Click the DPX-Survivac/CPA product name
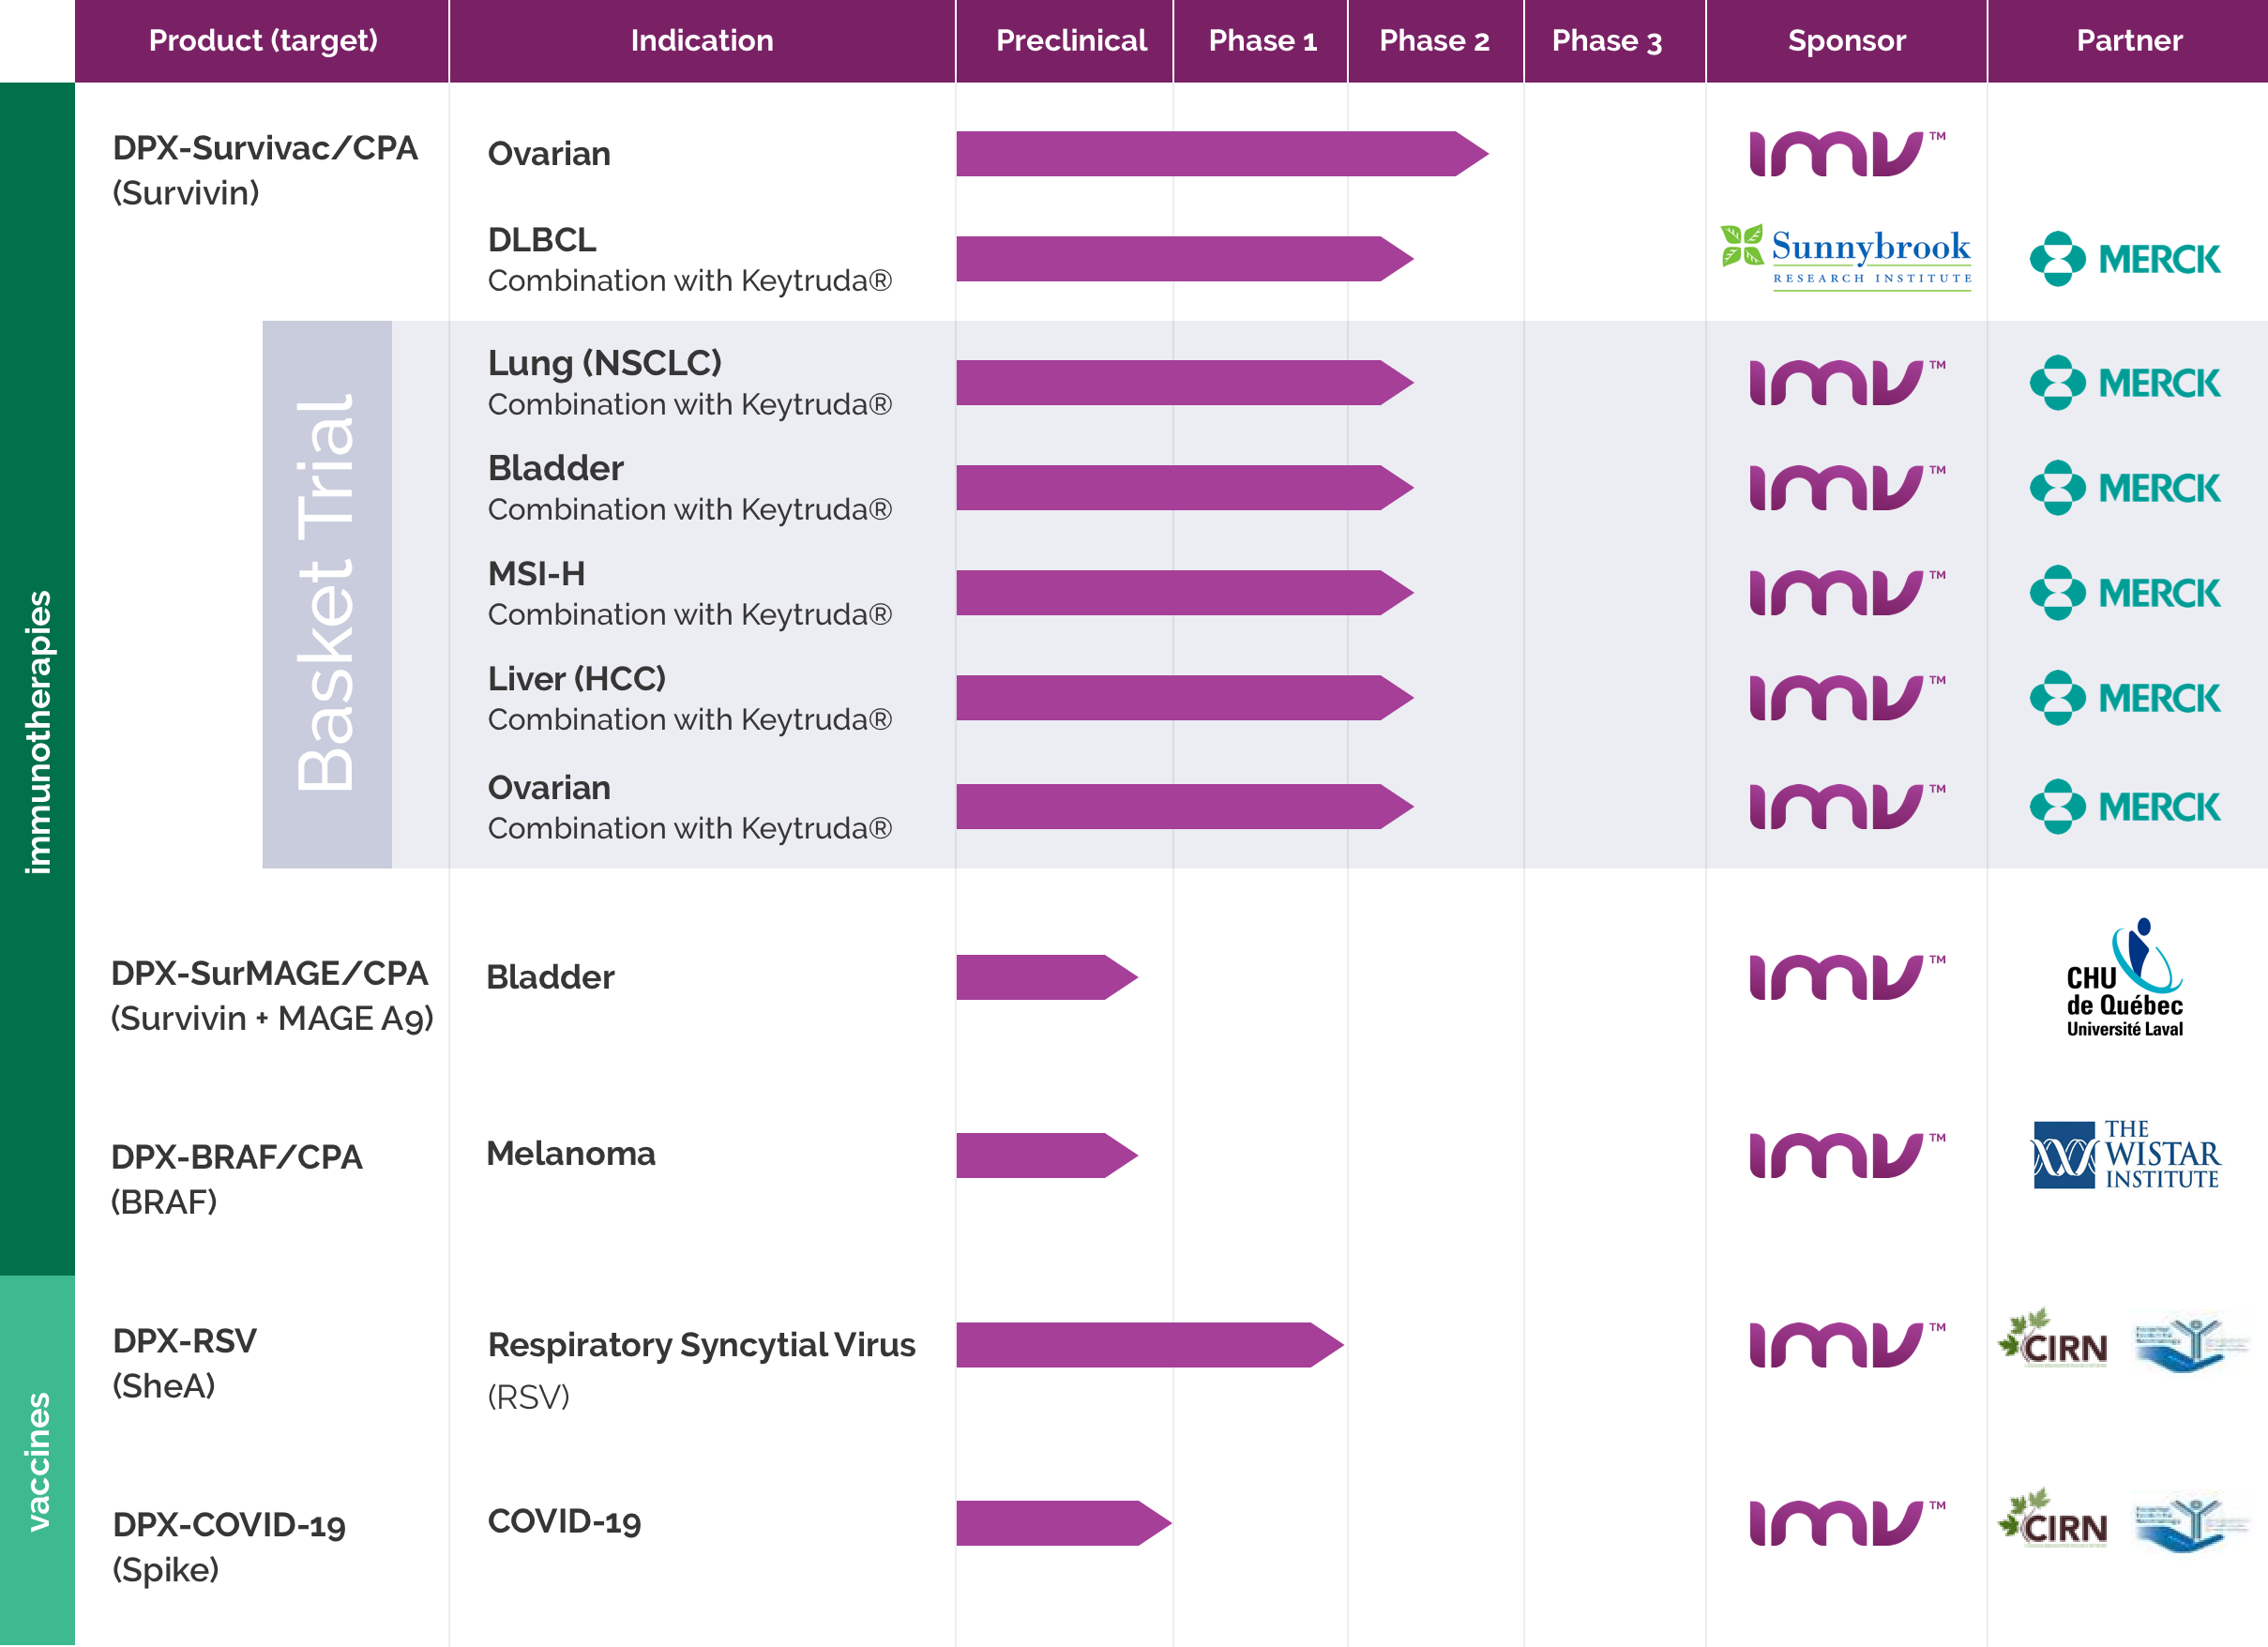This screenshot has width=2268, height=1647. (x=265, y=148)
